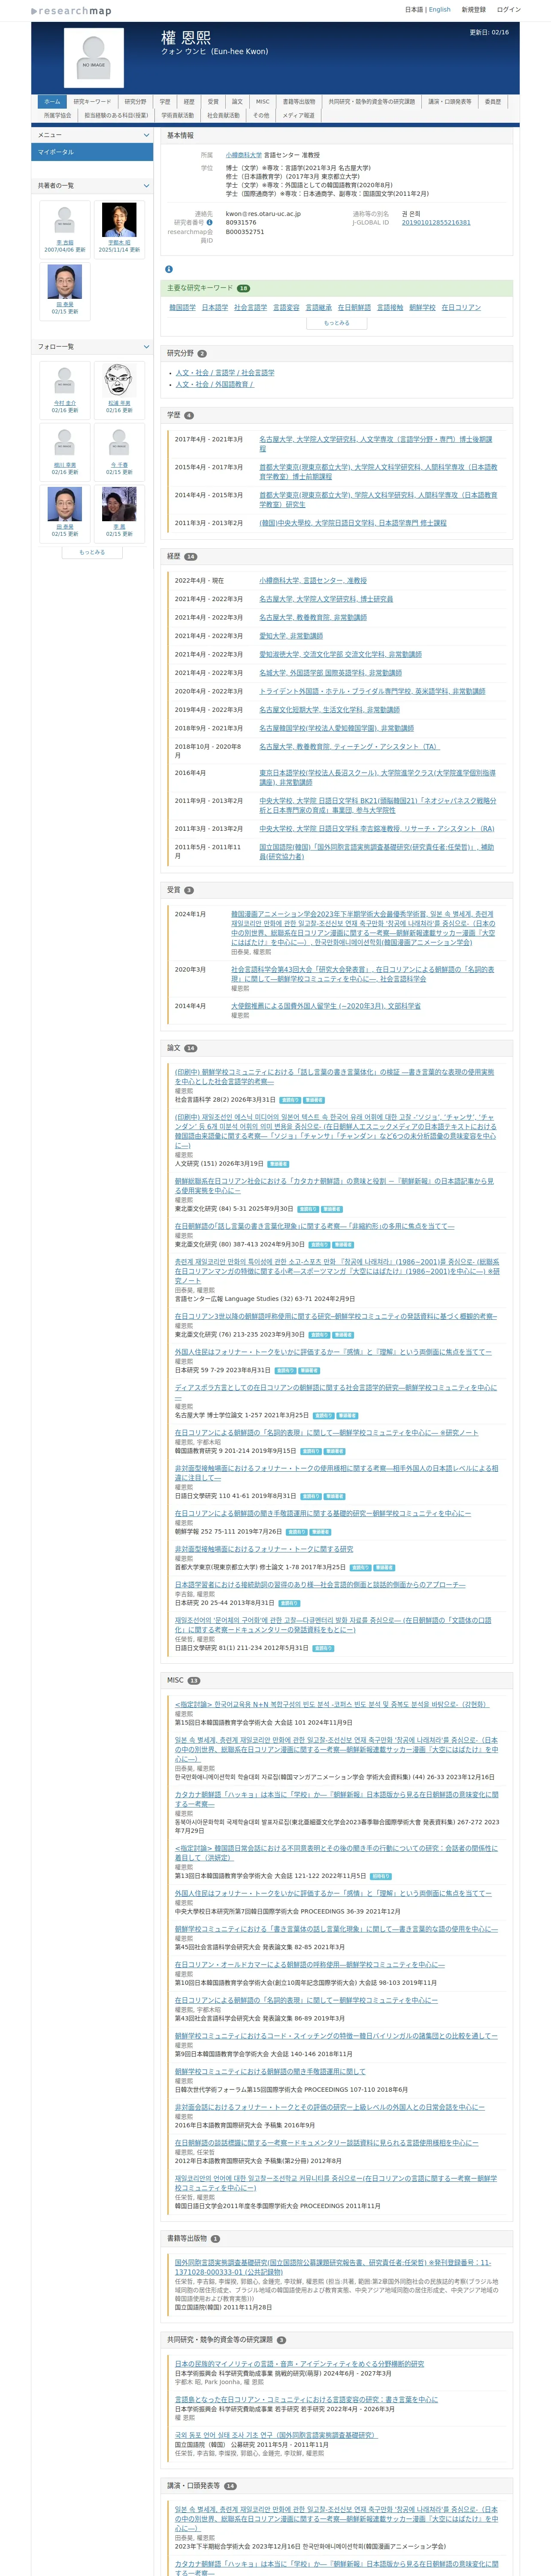The height and width of the screenshot is (2576, 551).
Task: Open follower 細川 泰恵's avatar
Action: (65, 443)
